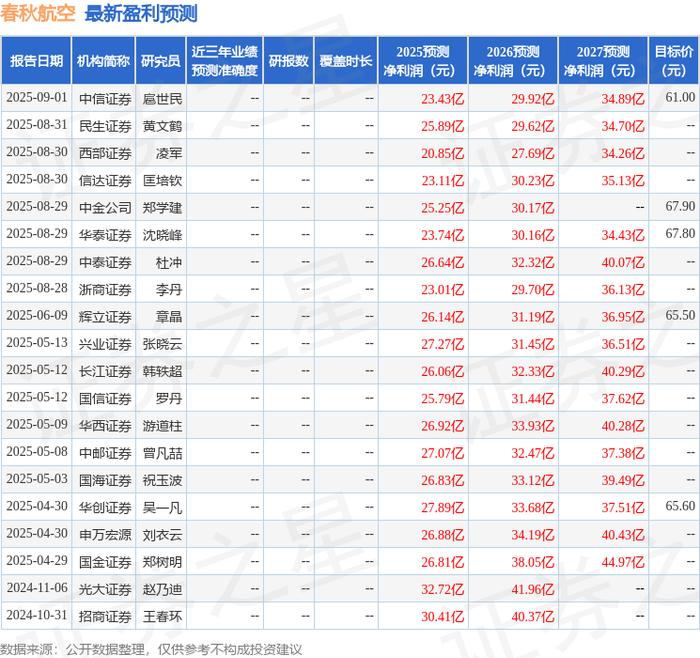The width and height of the screenshot is (700, 658).
Task: Click analyst name 沈晓峰
Action: 162,235
